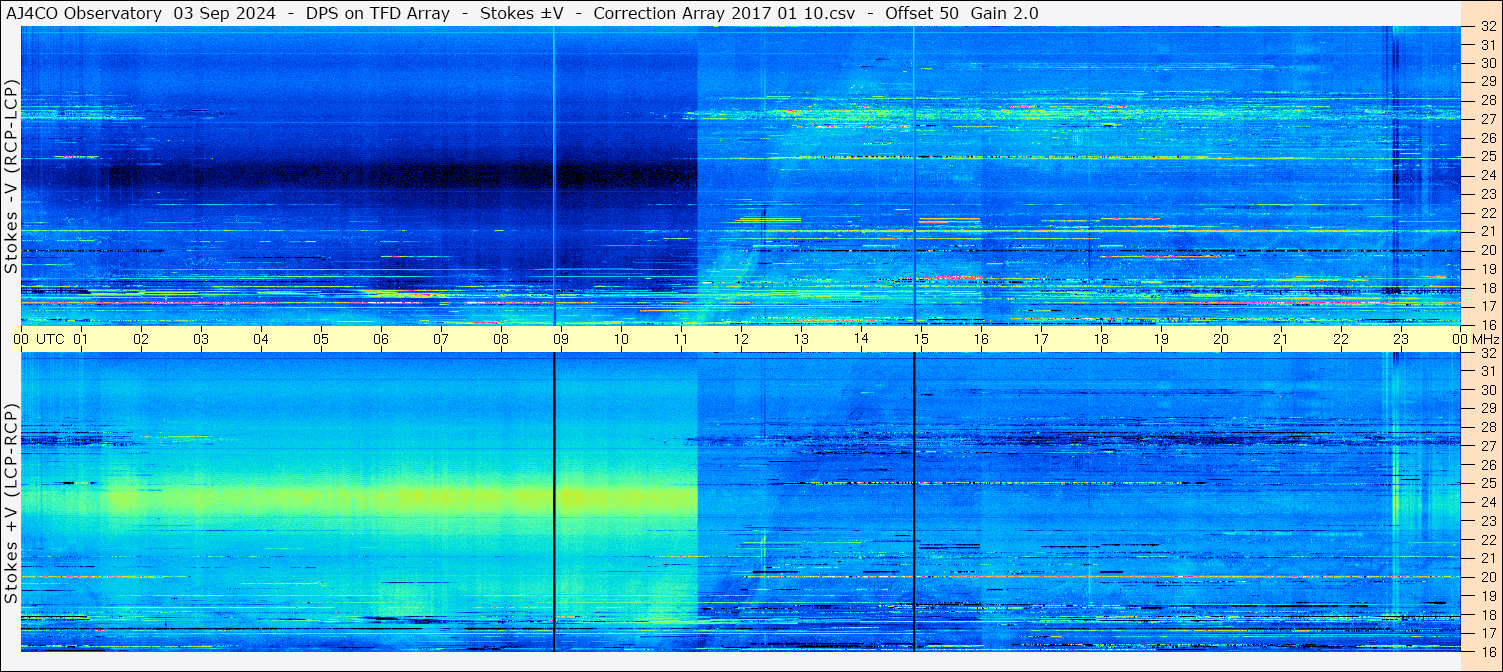Screen dimensions: 1503x672
Task: Select the 21 hour tick on time axis
Action: (1281, 339)
